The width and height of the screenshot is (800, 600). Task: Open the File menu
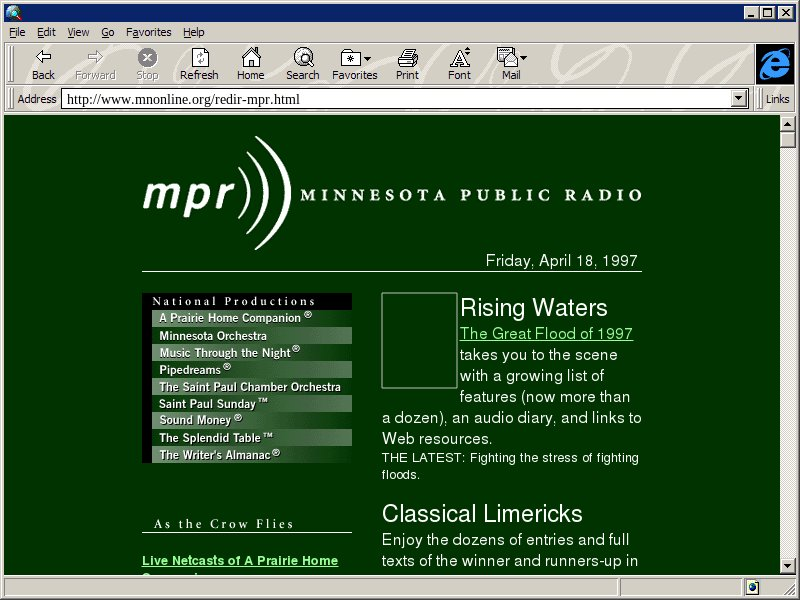[17, 32]
